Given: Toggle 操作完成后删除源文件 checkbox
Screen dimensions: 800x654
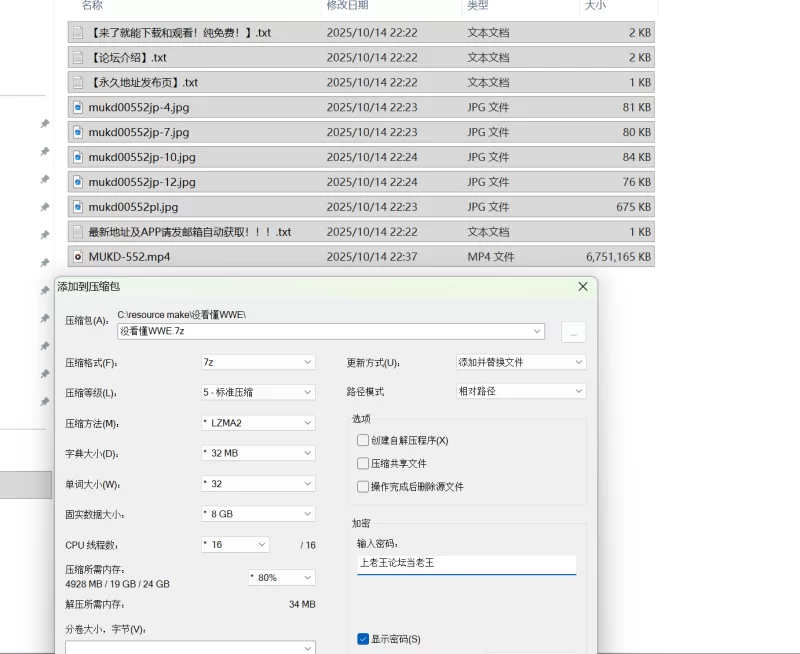Looking at the screenshot, I should click(x=363, y=487).
